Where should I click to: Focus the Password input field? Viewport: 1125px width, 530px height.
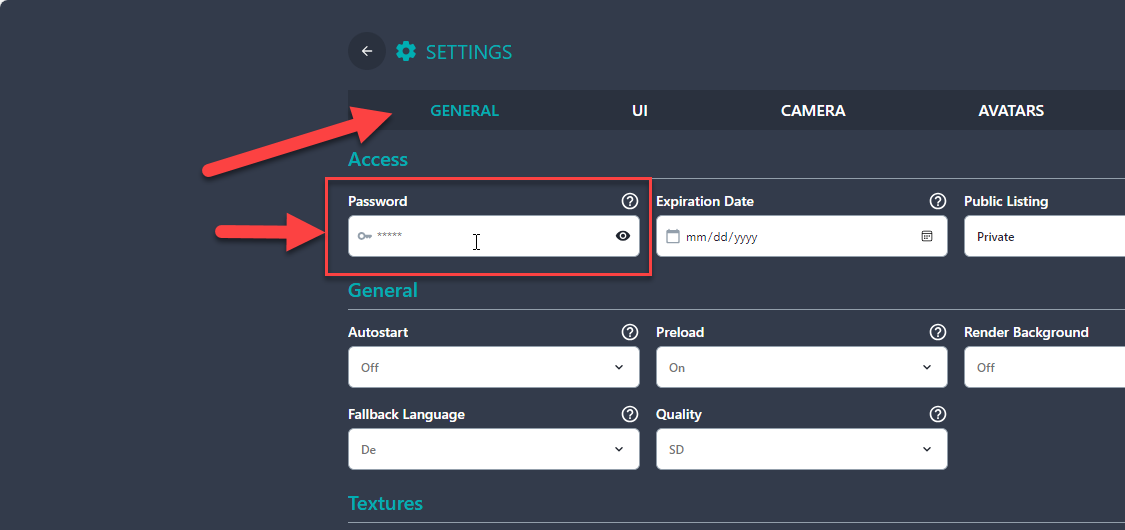coord(494,236)
